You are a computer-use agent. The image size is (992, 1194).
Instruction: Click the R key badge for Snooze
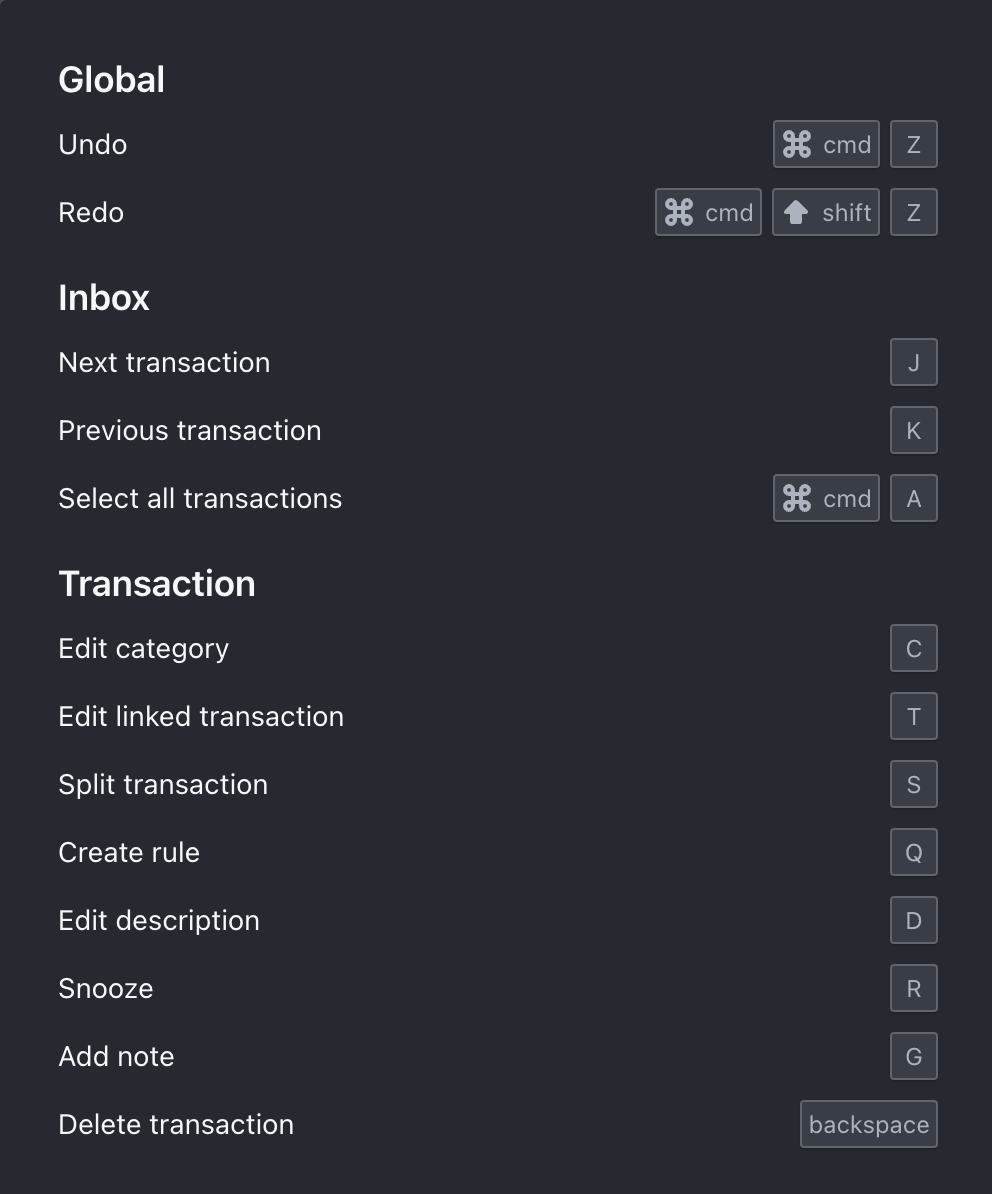click(913, 988)
